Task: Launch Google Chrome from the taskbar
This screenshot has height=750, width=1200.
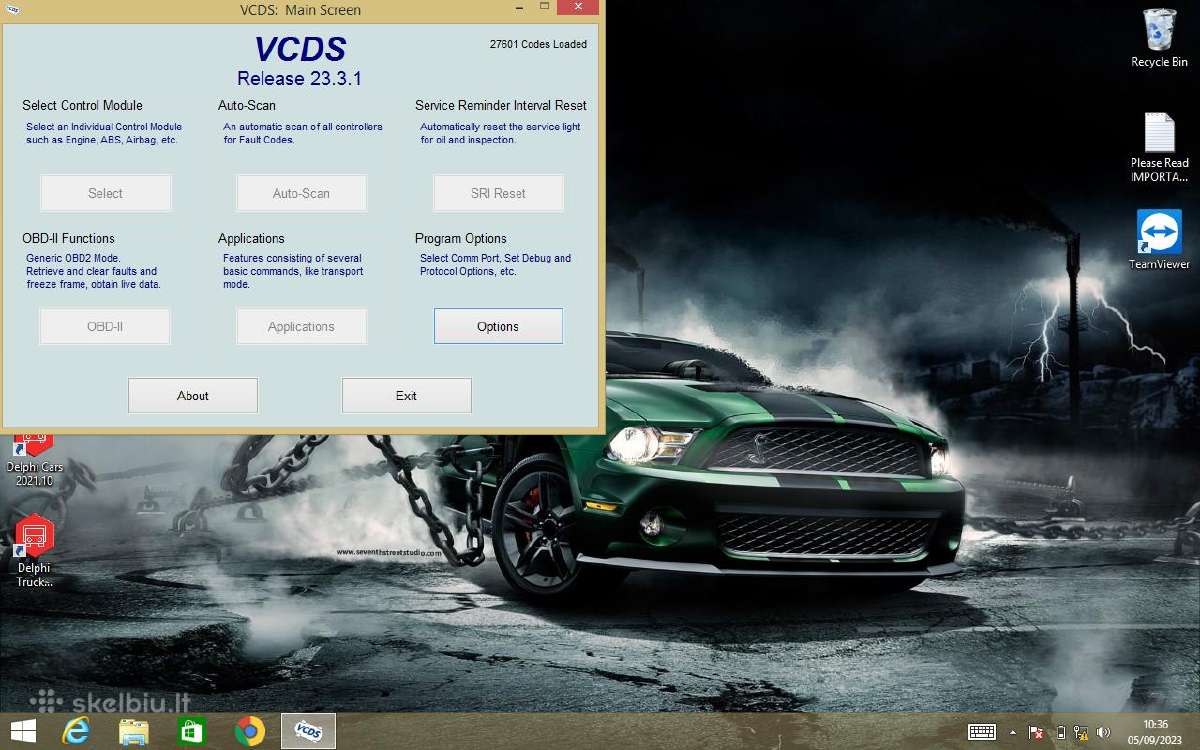Action: coord(250,731)
